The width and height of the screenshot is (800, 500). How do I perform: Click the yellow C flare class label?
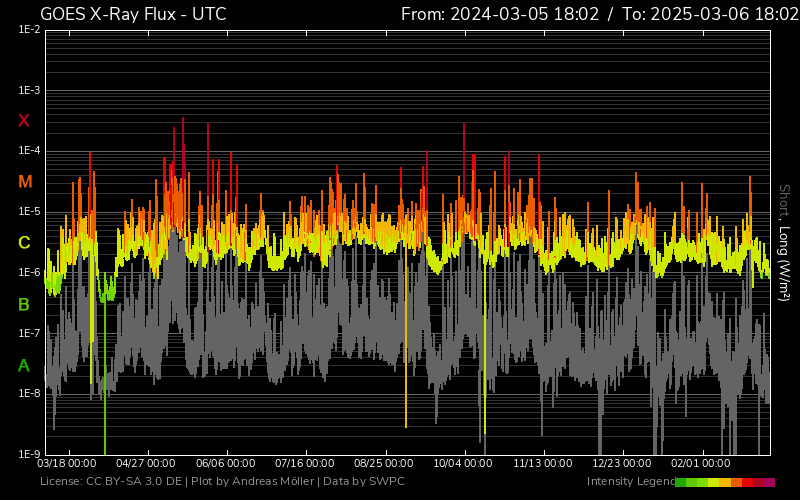[24, 243]
